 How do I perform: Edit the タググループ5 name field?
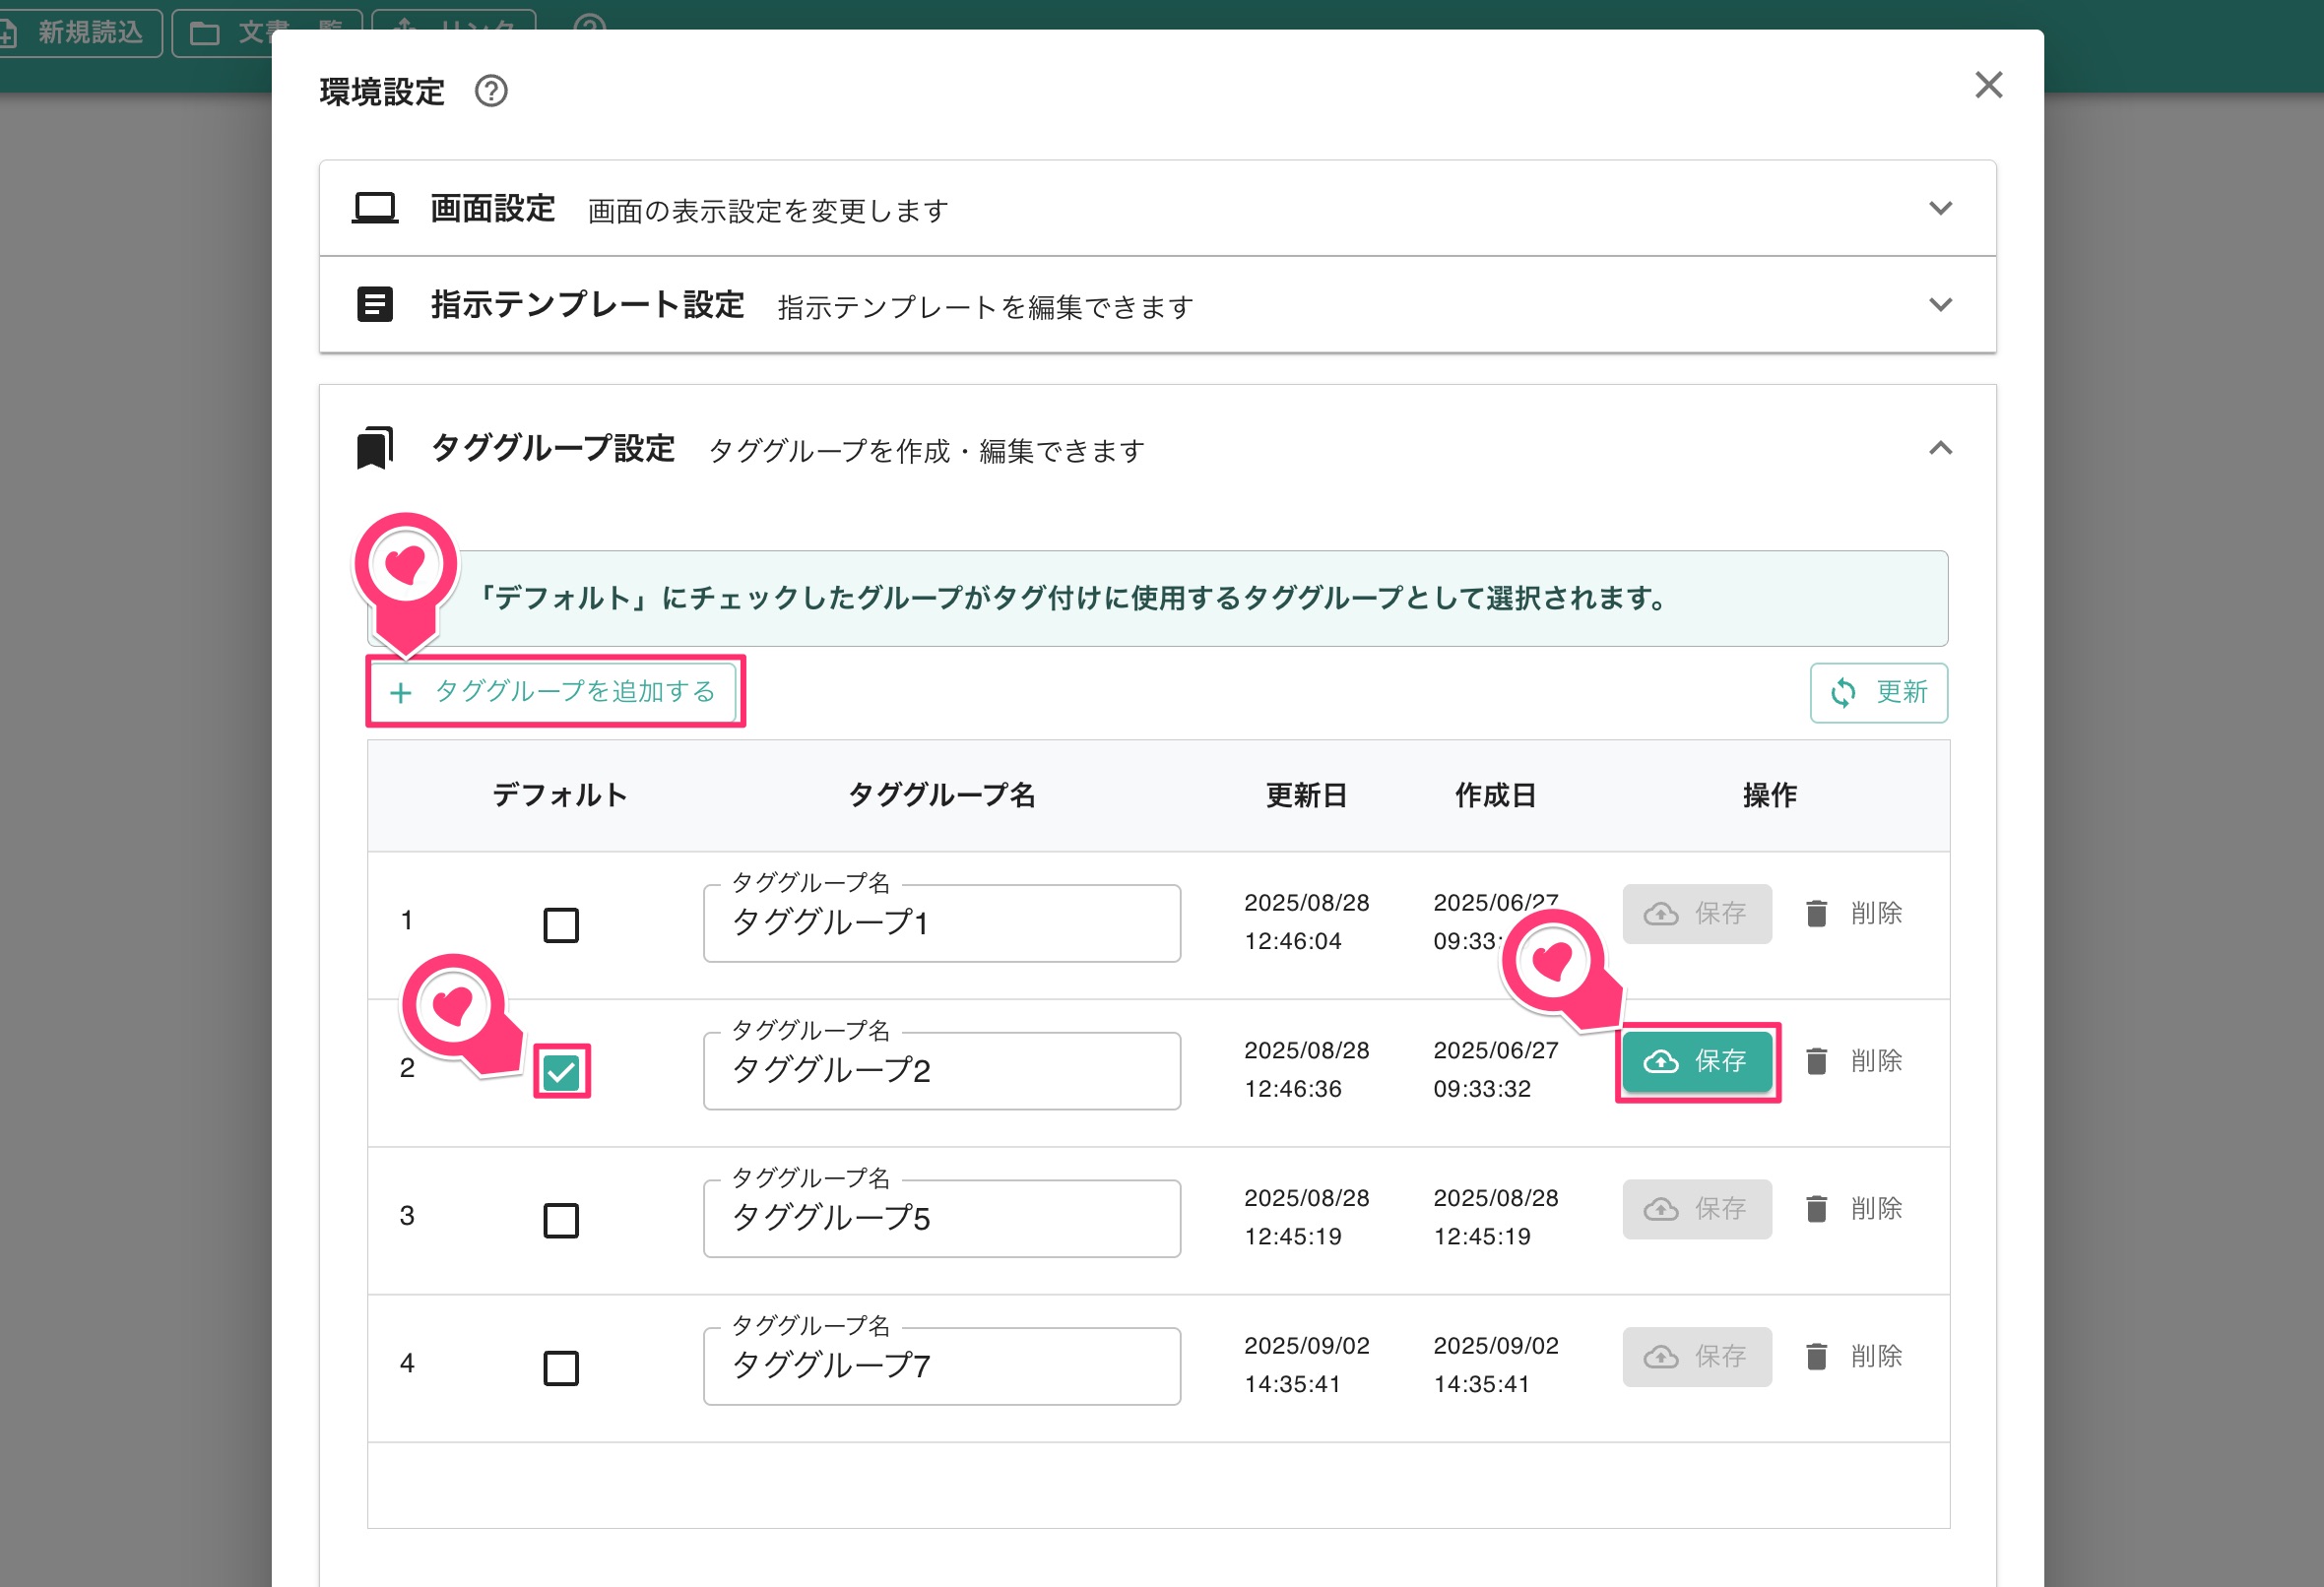click(x=941, y=1218)
